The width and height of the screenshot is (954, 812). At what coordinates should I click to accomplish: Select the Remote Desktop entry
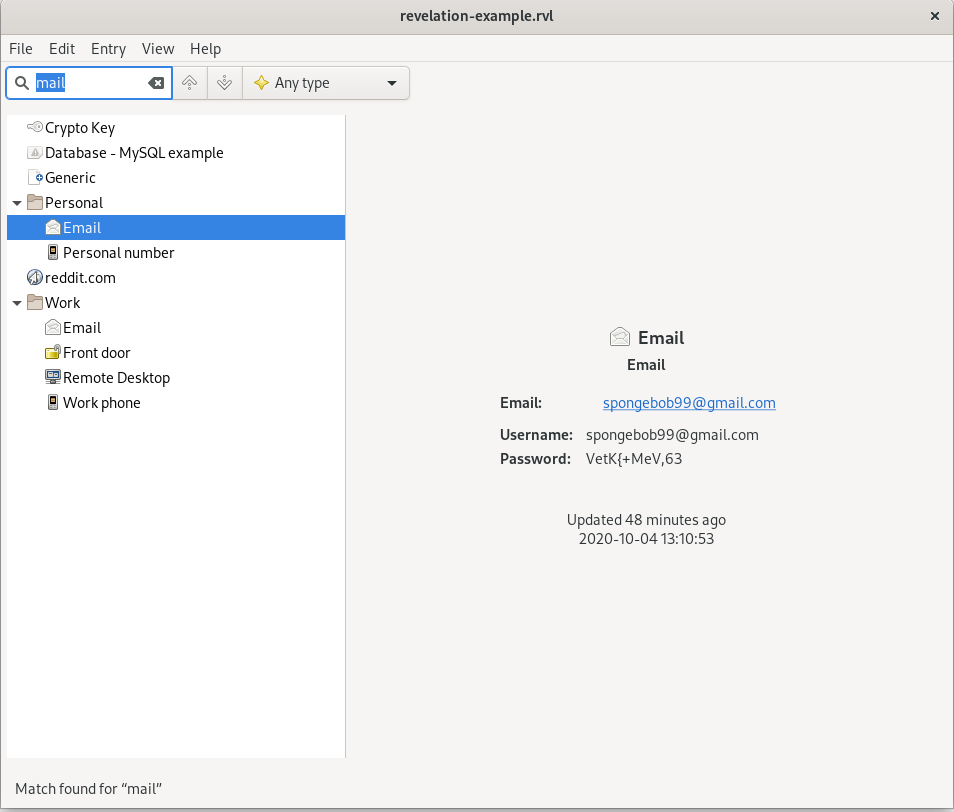tap(116, 378)
